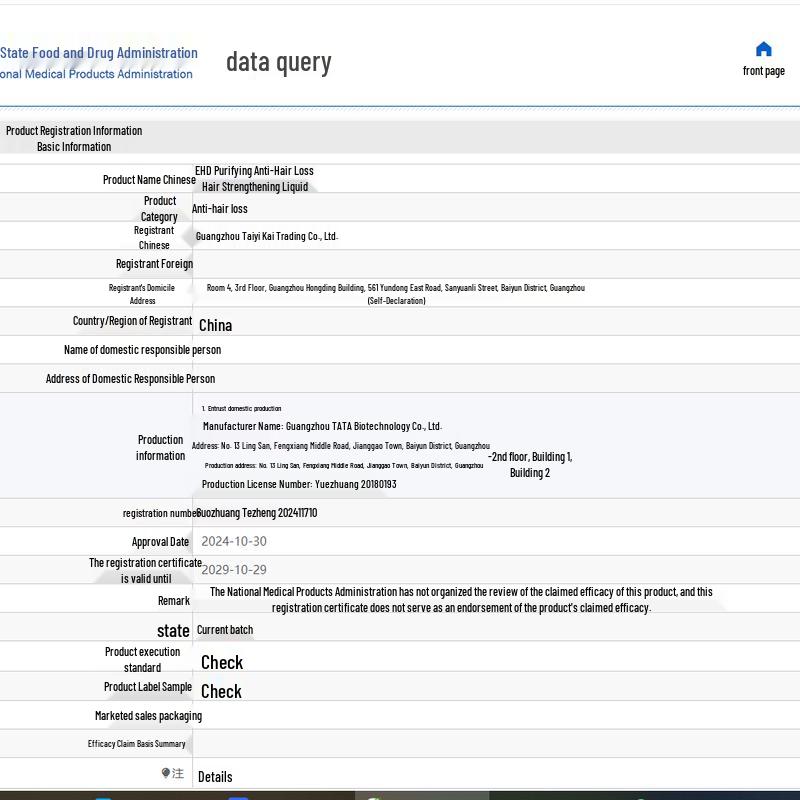Click the approval date 2024-10-30
Image resolution: width=800 pixels, height=800 pixels.
(x=234, y=541)
